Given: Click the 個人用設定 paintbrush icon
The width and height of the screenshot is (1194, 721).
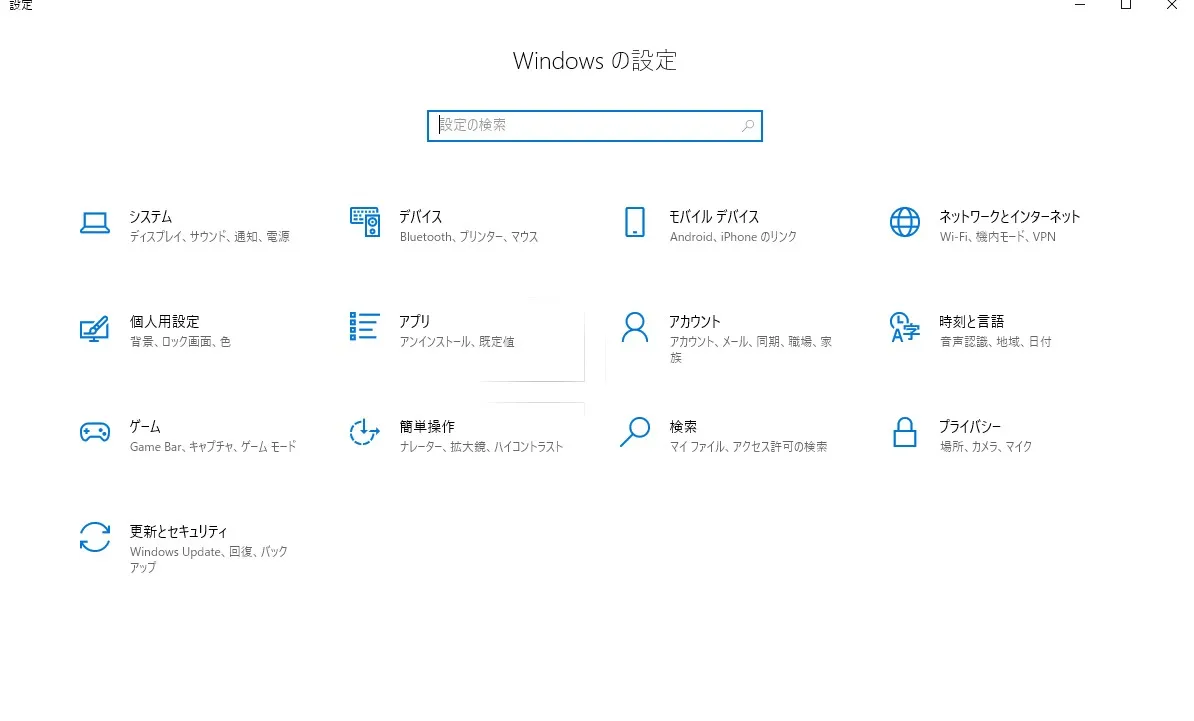Looking at the screenshot, I should 94,329.
